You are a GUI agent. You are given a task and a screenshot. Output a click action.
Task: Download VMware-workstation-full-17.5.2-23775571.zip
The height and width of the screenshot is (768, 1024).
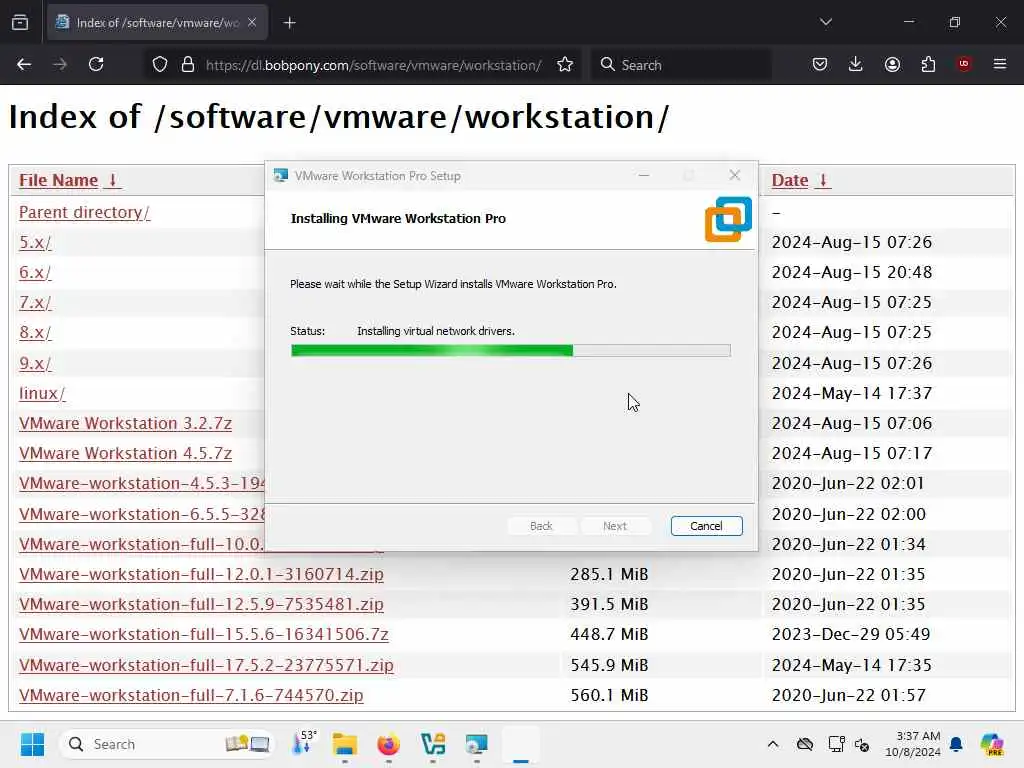206,665
